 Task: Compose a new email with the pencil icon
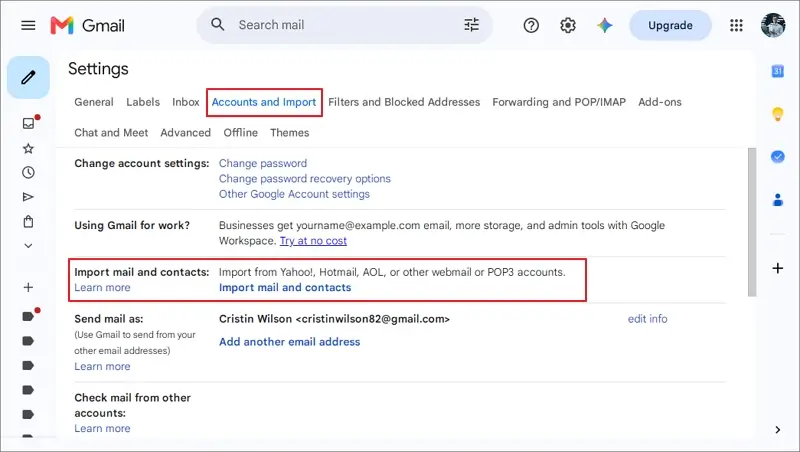[x=28, y=78]
